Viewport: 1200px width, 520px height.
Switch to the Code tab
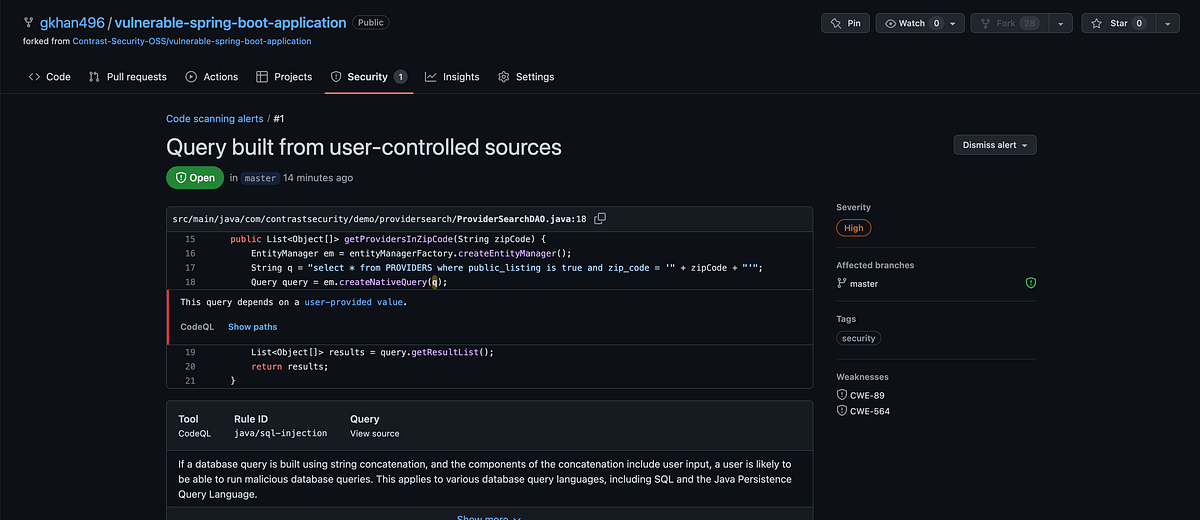tap(49, 77)
